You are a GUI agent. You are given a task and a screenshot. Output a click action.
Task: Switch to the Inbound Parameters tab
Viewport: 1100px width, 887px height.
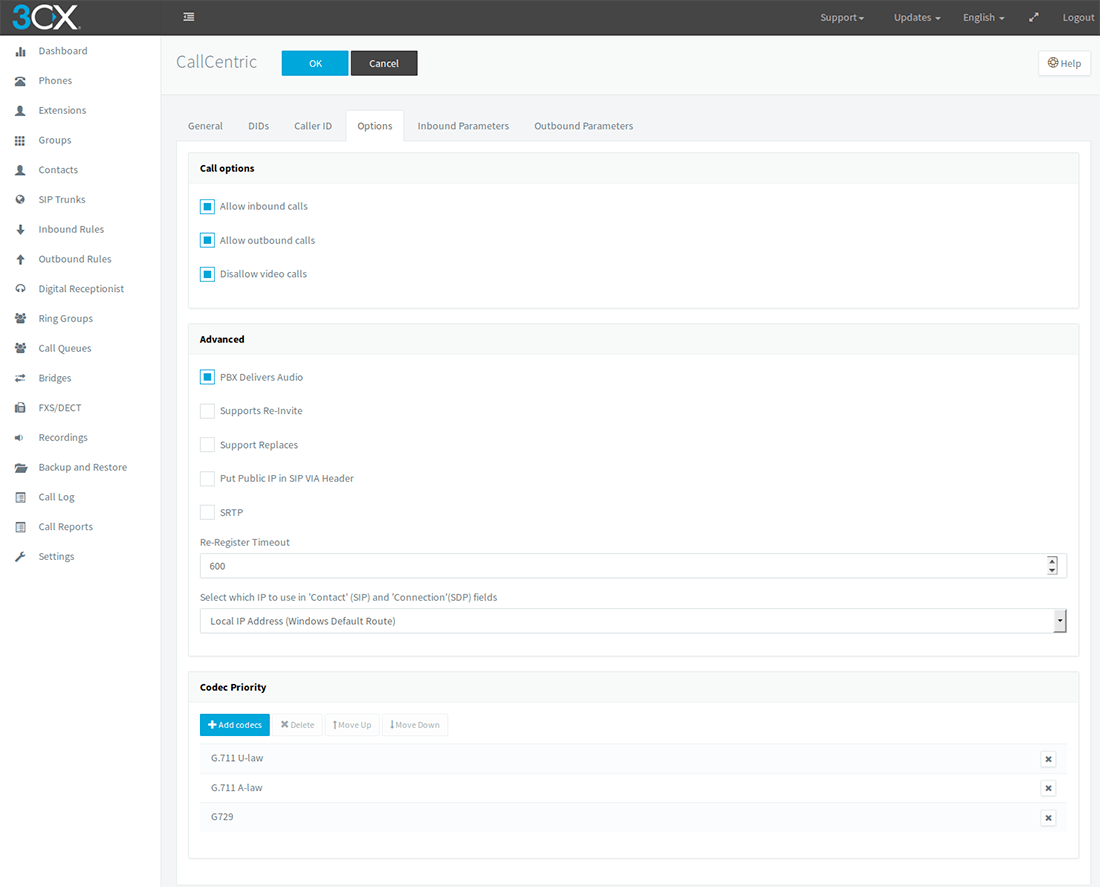[463, 125]
